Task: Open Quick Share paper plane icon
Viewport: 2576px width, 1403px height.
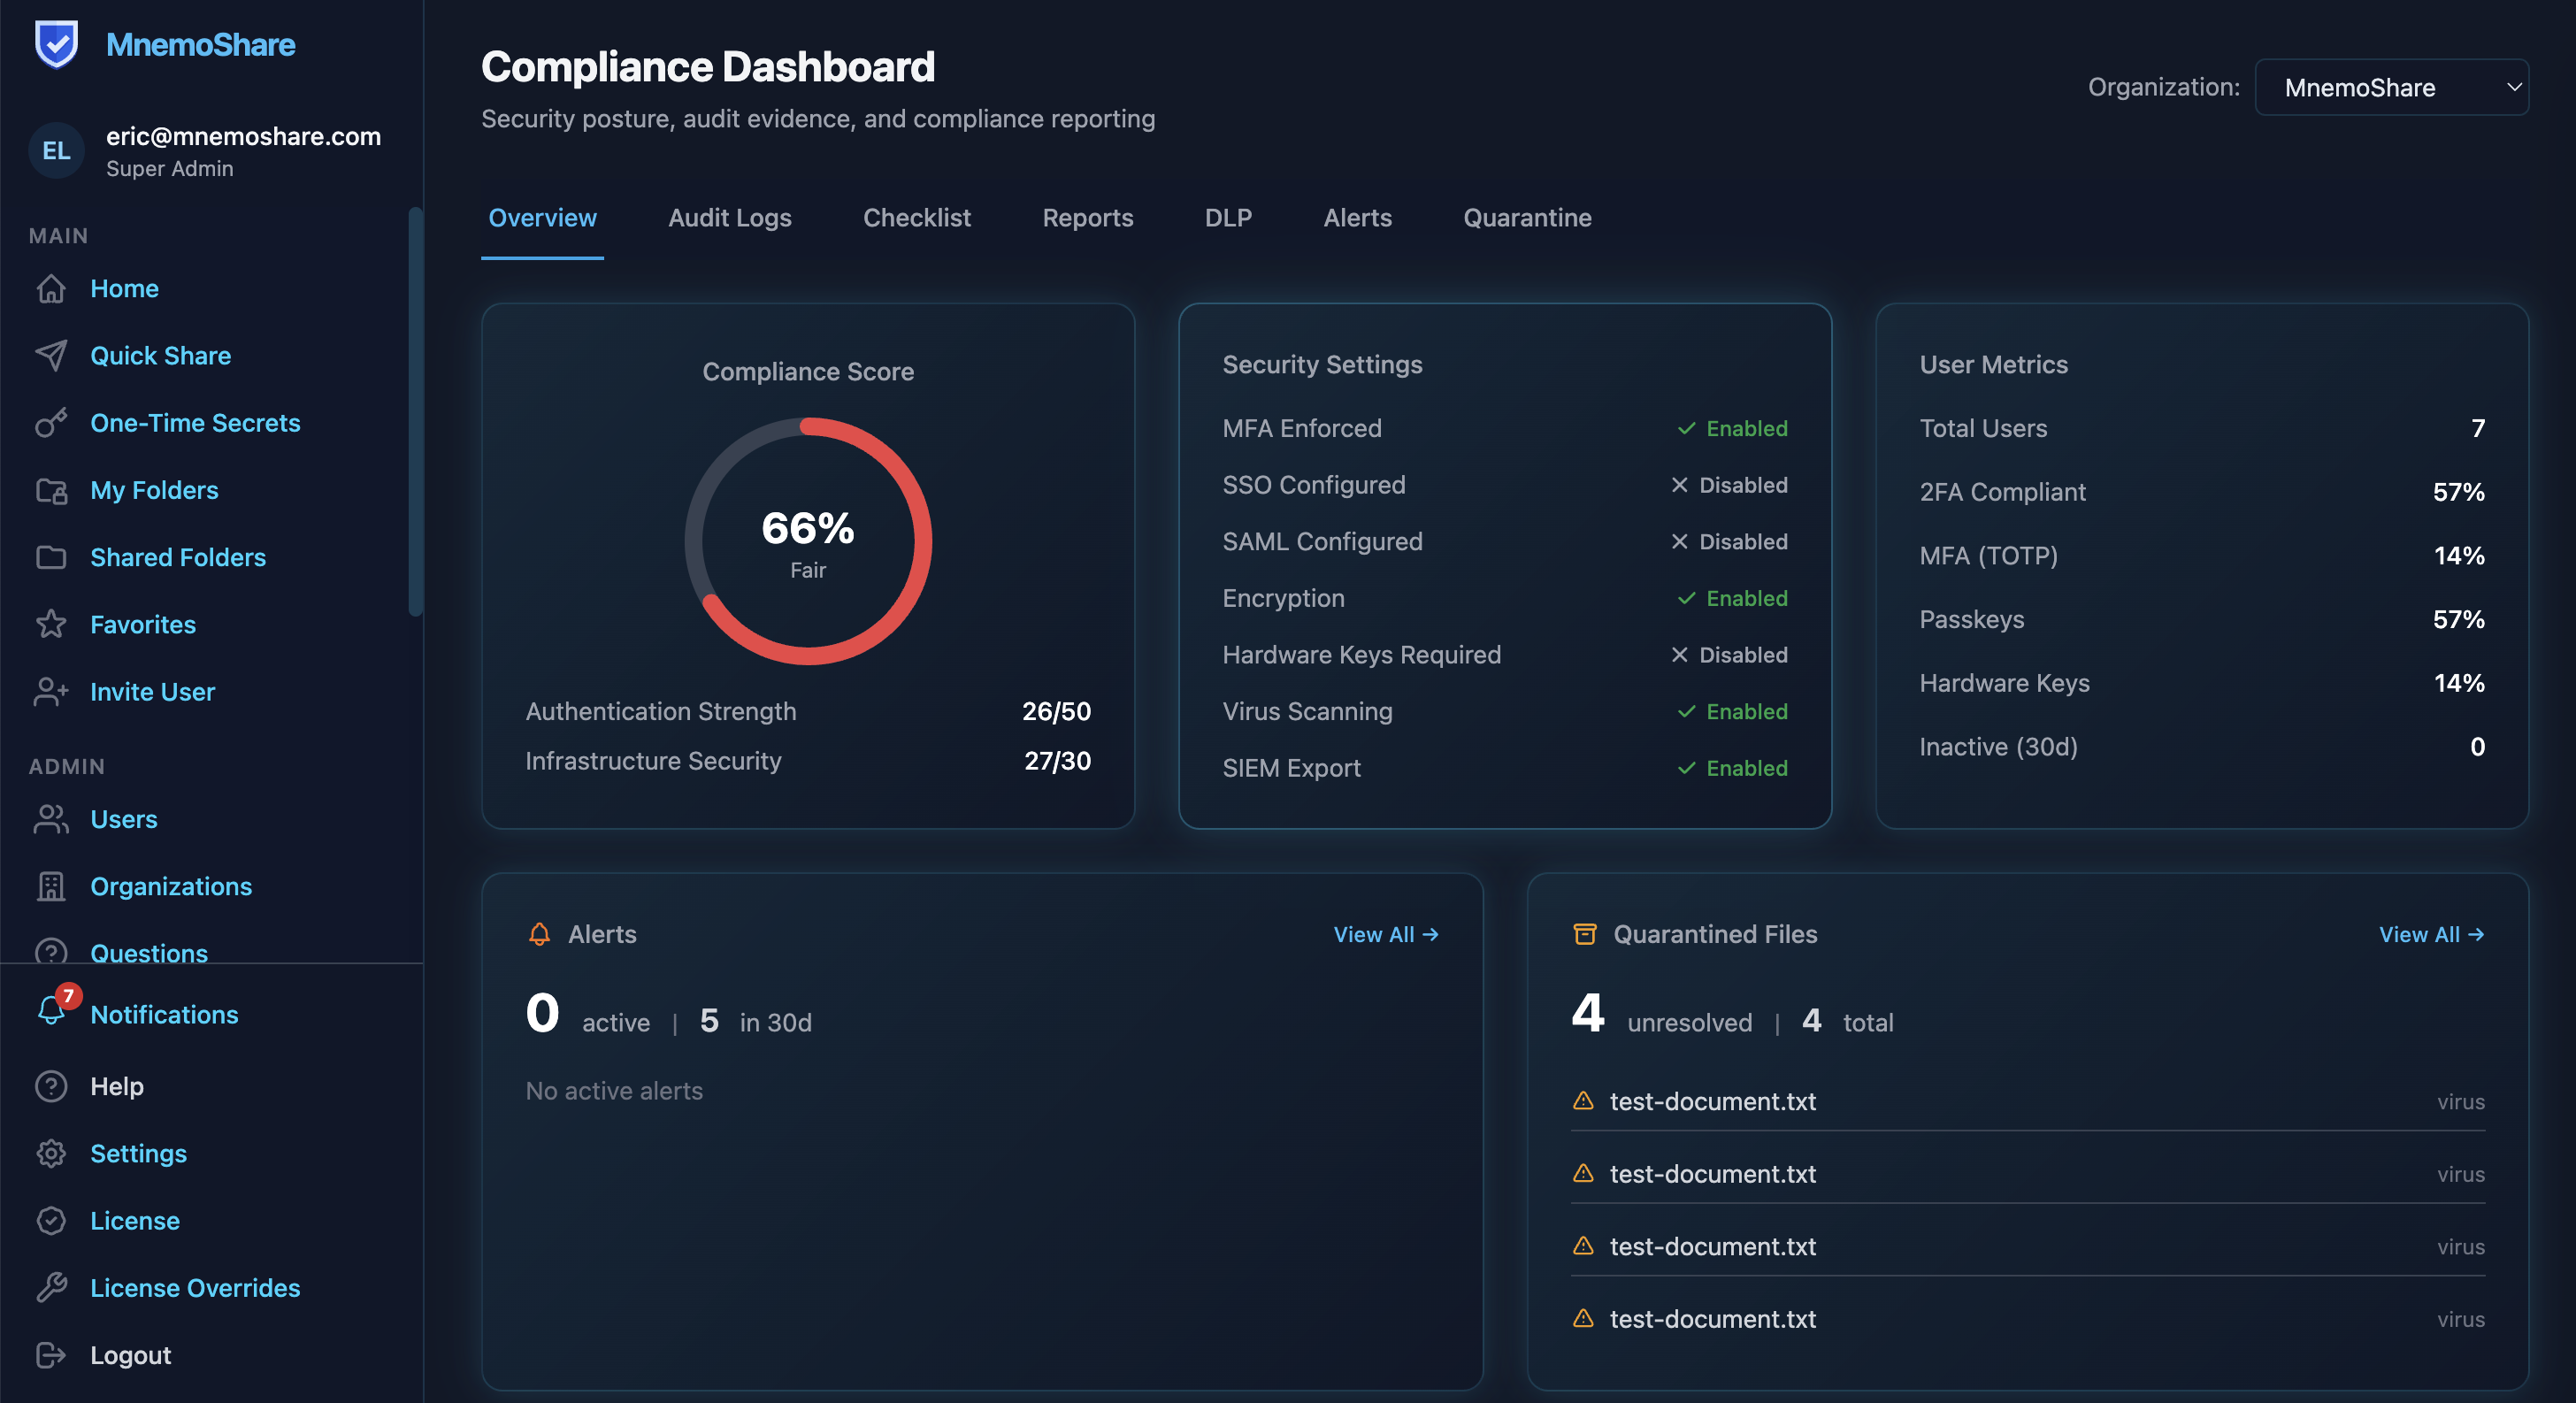Action: point(51,355)
